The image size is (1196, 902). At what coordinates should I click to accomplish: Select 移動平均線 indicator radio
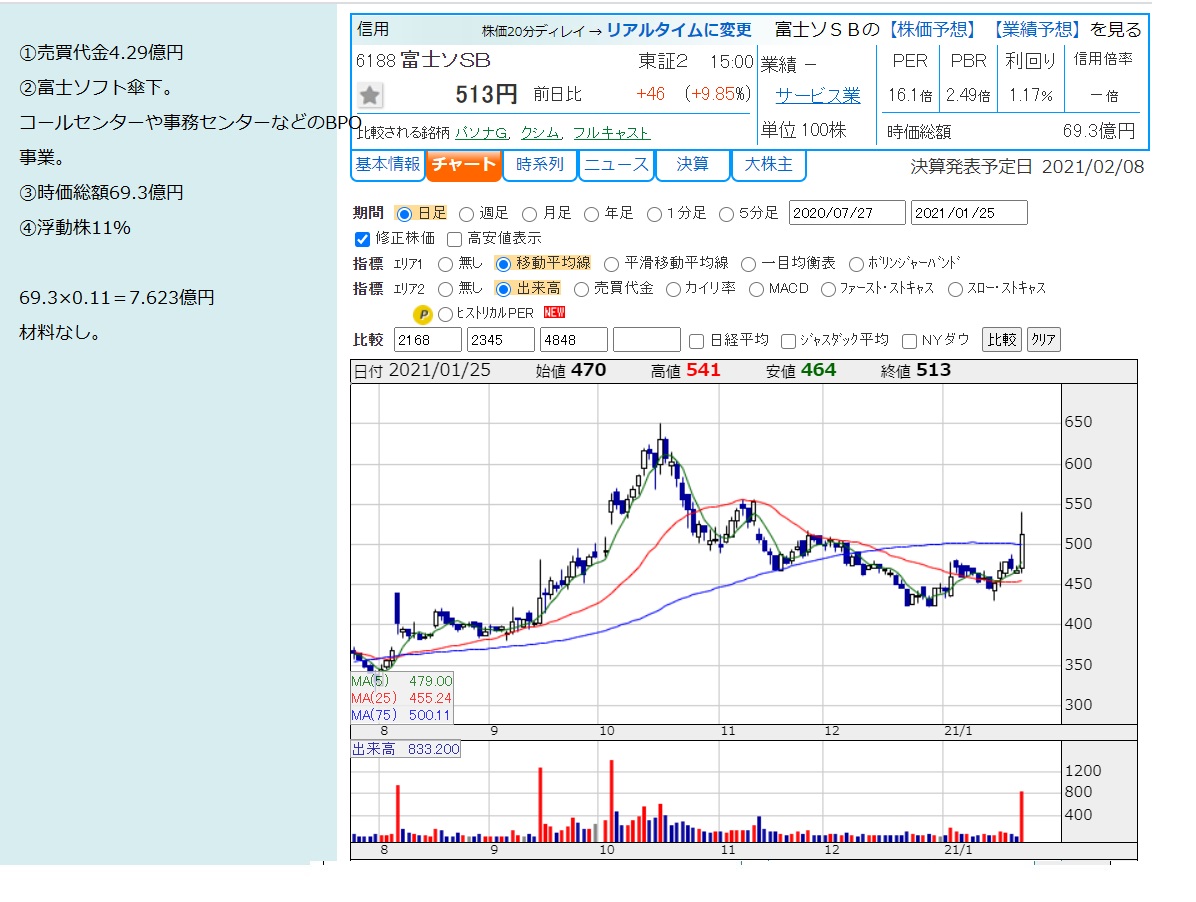coord(503,265)
